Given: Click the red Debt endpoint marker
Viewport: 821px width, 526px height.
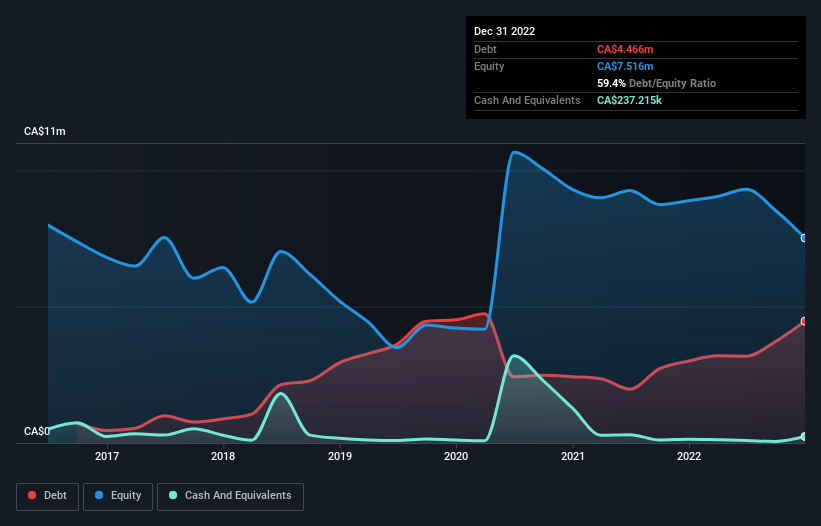Looking at the screenshot, I should point(804,321).
